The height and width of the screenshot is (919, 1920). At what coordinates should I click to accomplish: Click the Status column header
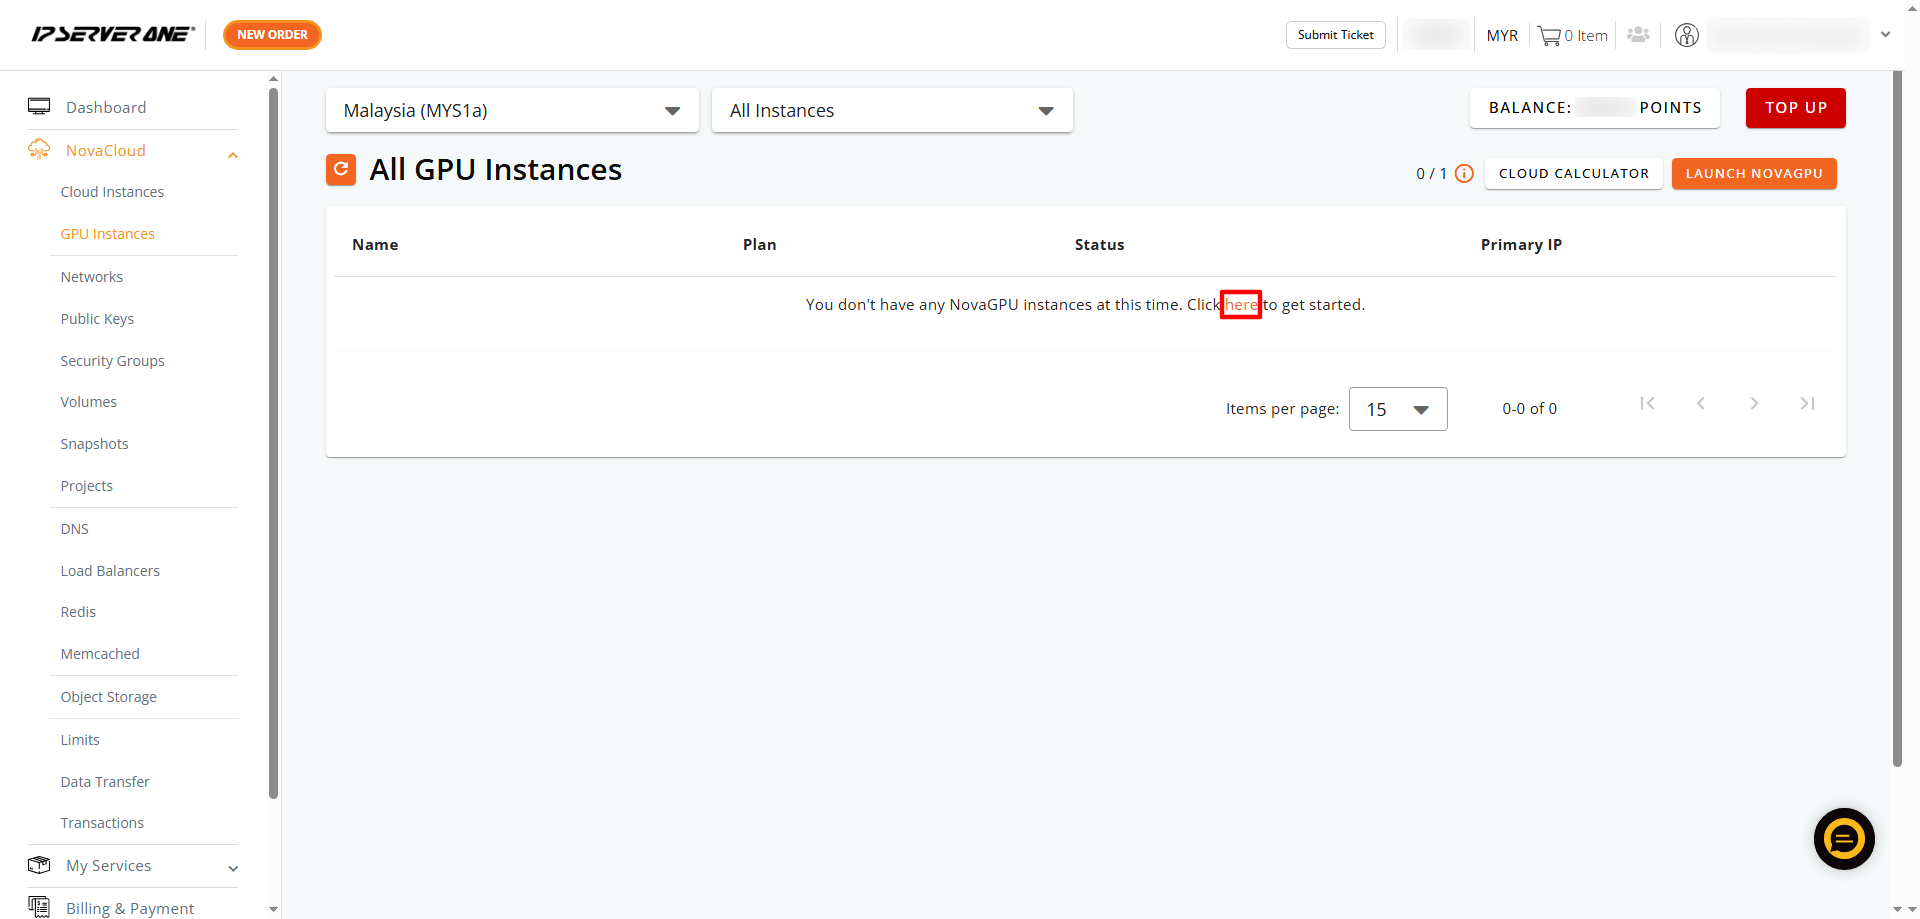coord(1100,245)
